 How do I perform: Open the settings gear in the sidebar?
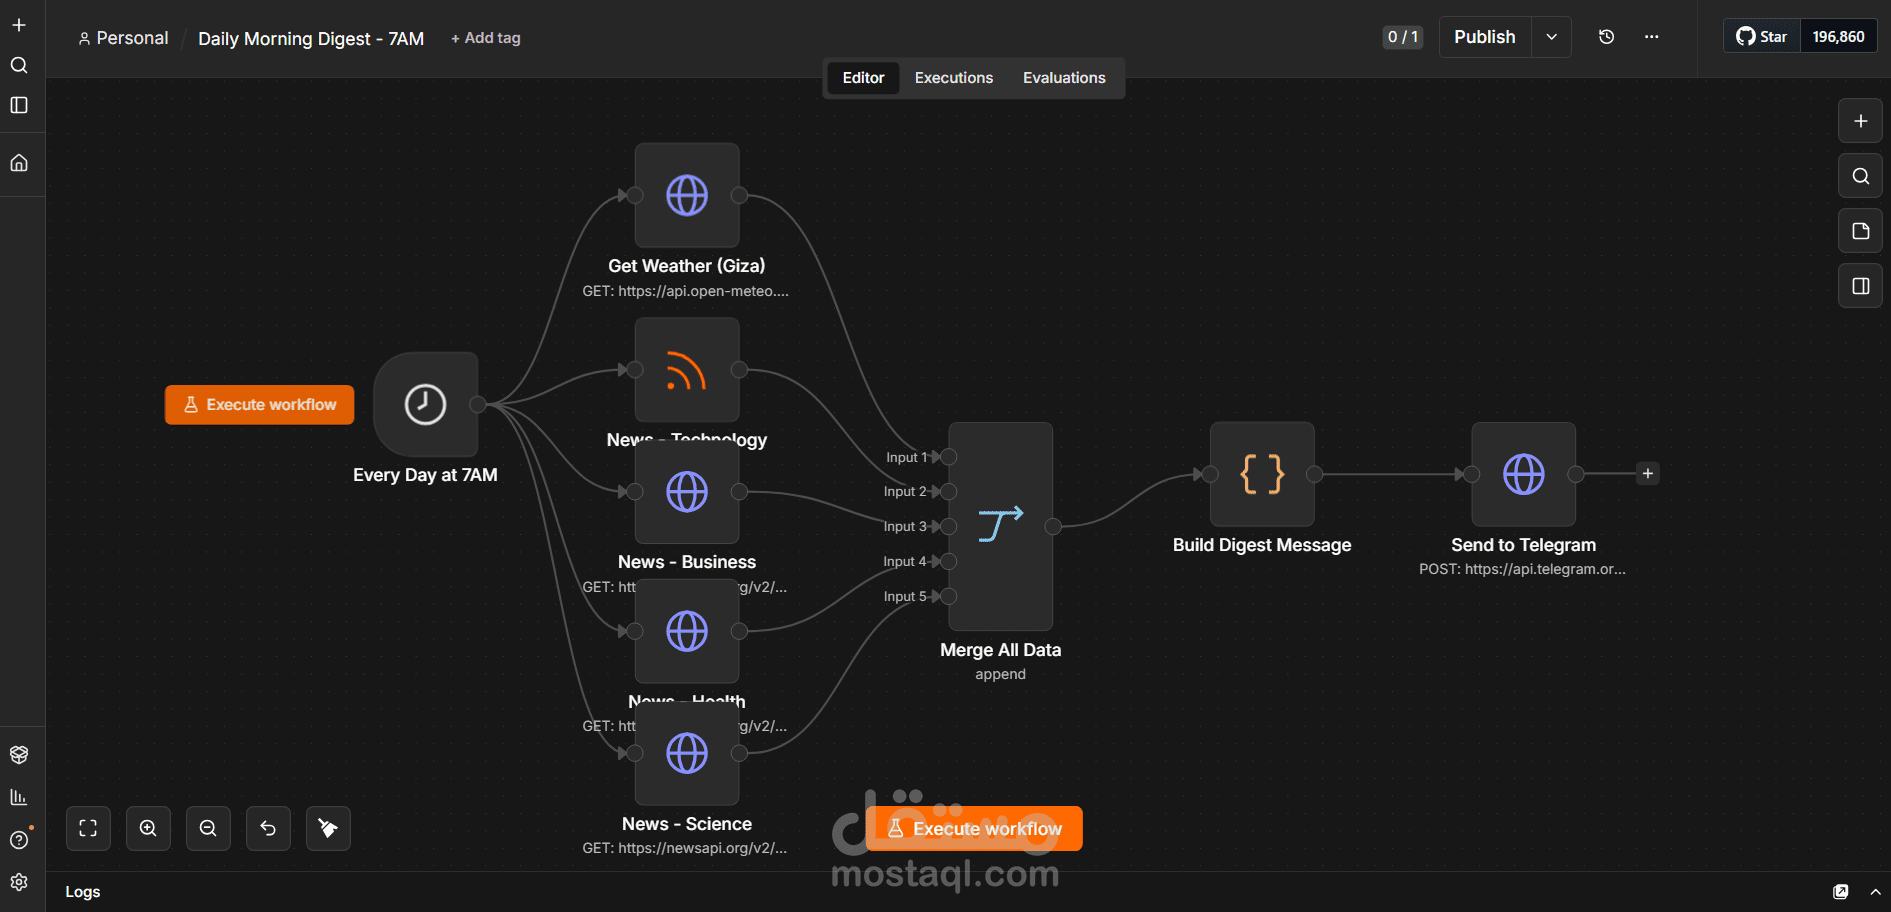coord(19,882)
